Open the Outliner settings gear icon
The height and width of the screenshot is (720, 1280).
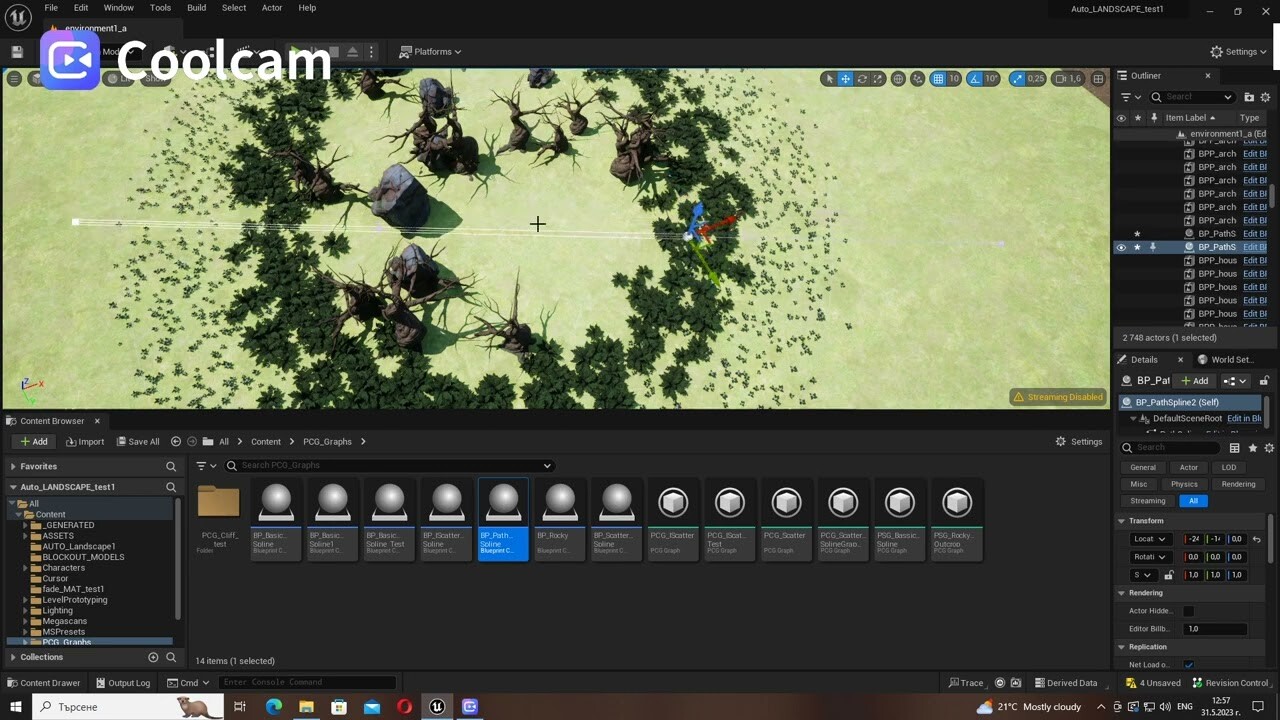[x=1265, y=97]
